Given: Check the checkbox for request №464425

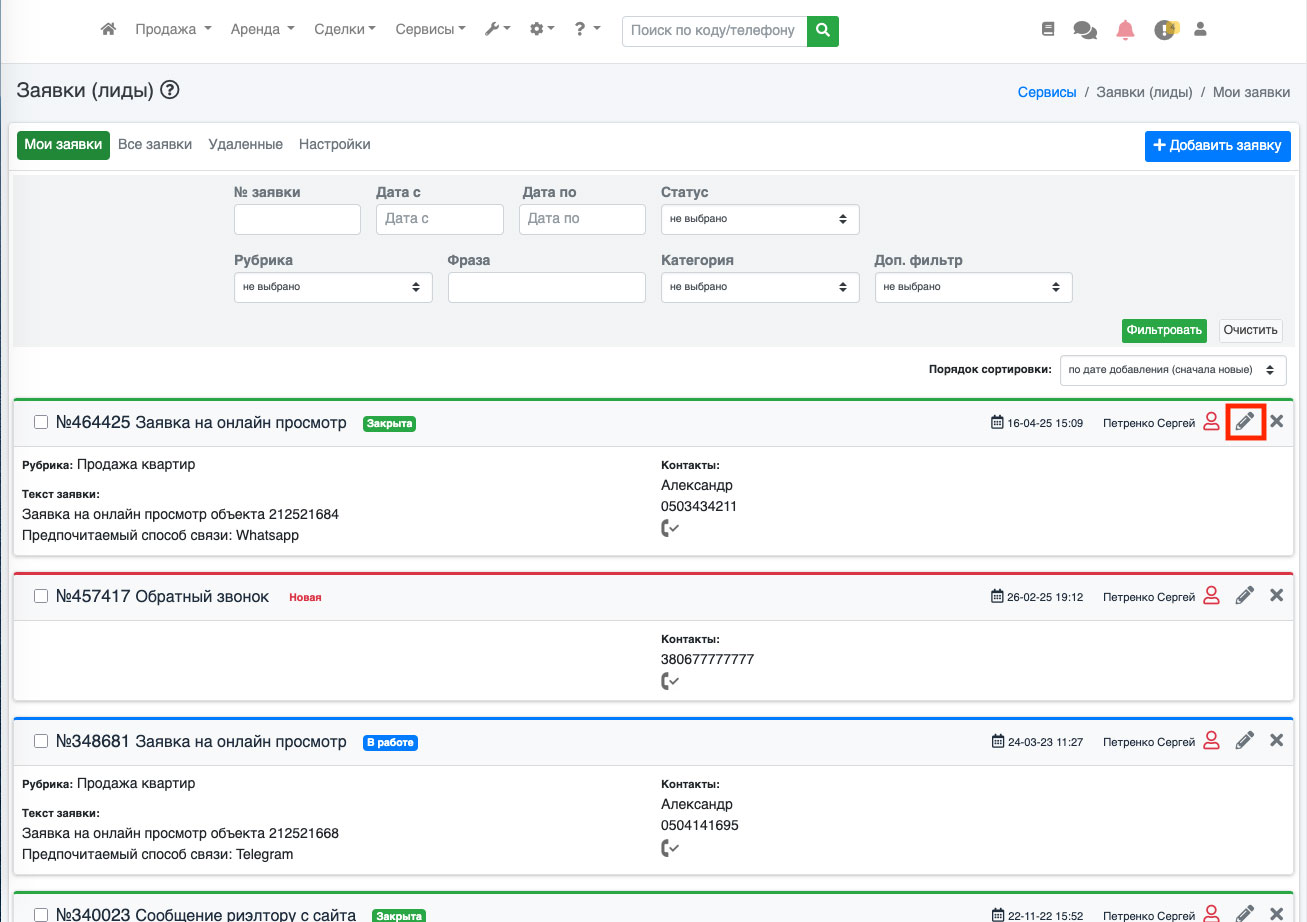Looking at the screenshot, I should (41, 423).
